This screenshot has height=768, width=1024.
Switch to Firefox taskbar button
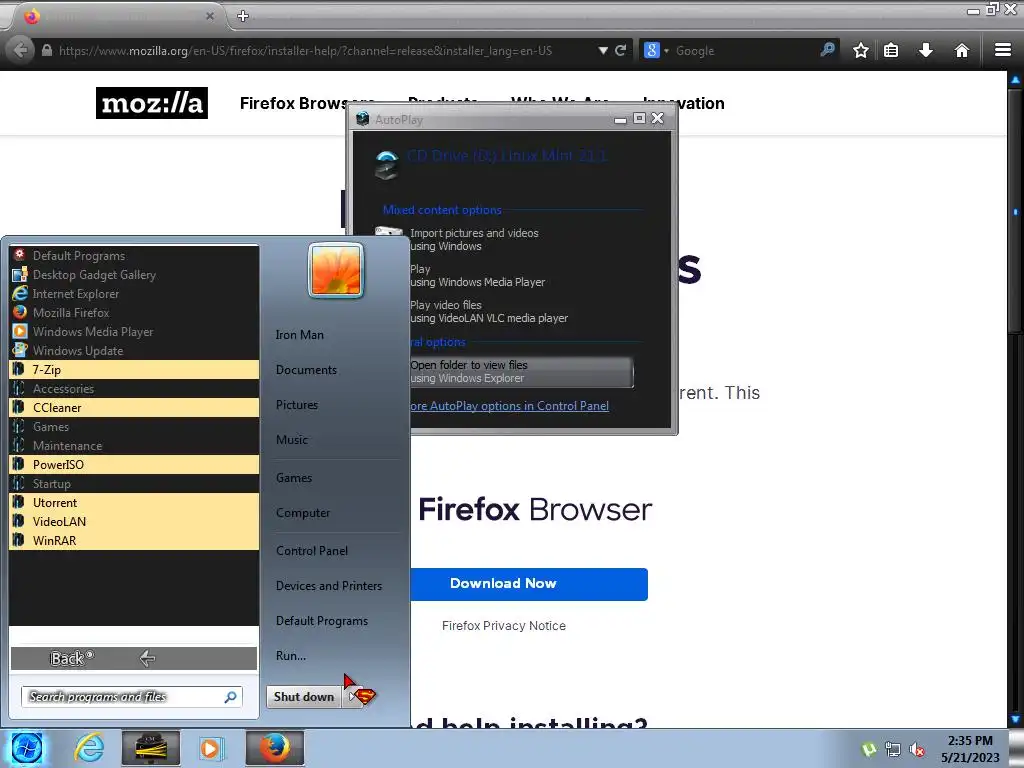click(x=275, y=748)
